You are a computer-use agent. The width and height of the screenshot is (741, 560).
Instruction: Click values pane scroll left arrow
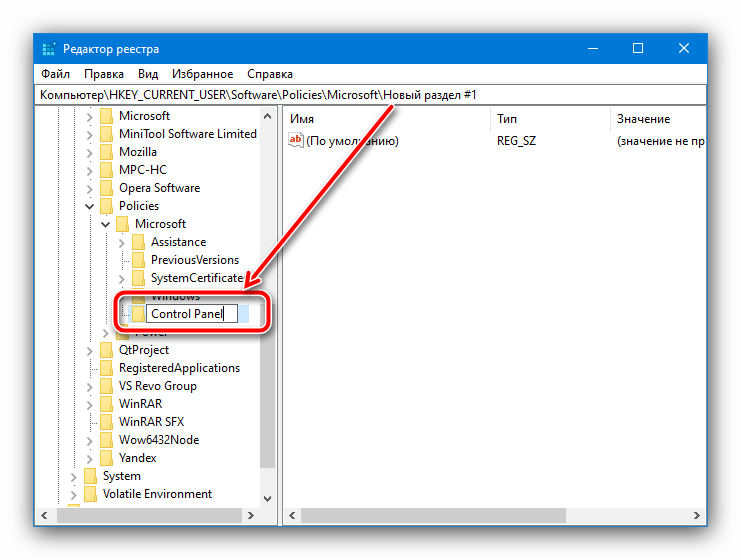[292, 516]
